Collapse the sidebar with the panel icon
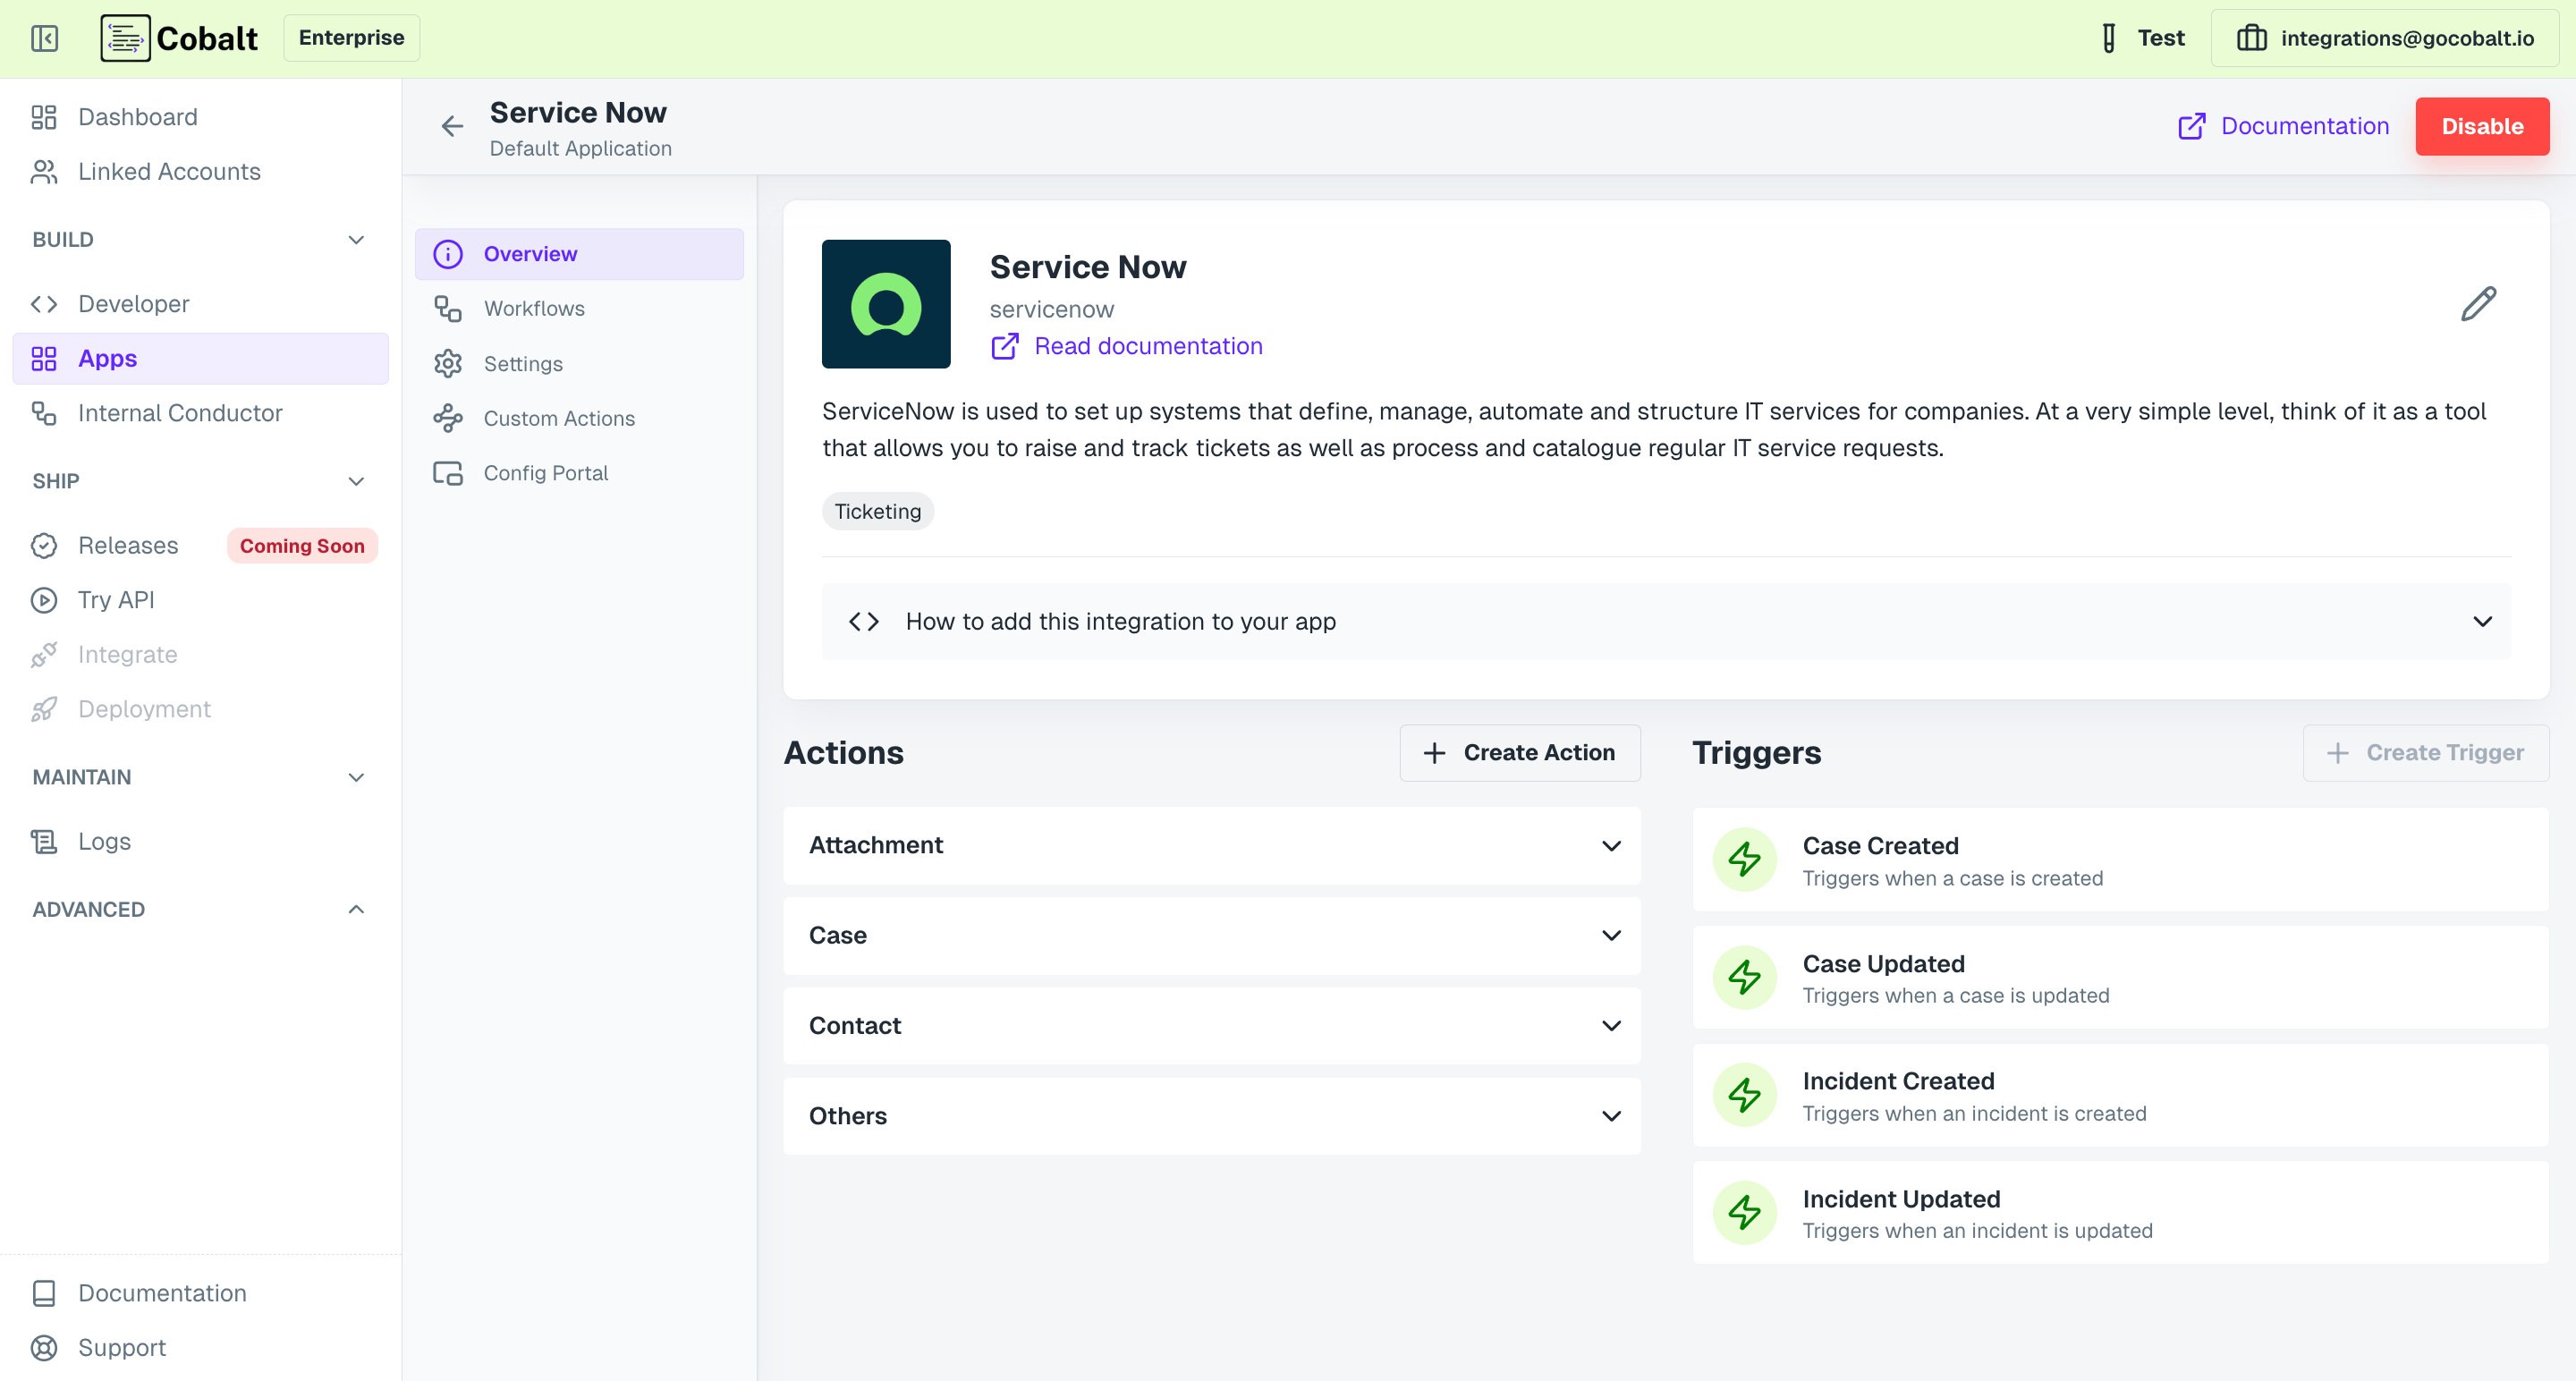 coord(45,38)
